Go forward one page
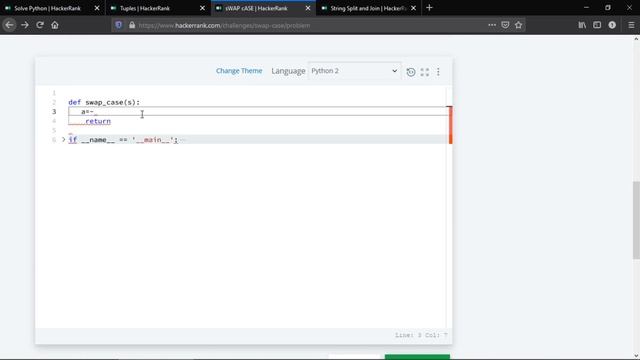Viewport: 640px width, 360px height. coord(25,25)
